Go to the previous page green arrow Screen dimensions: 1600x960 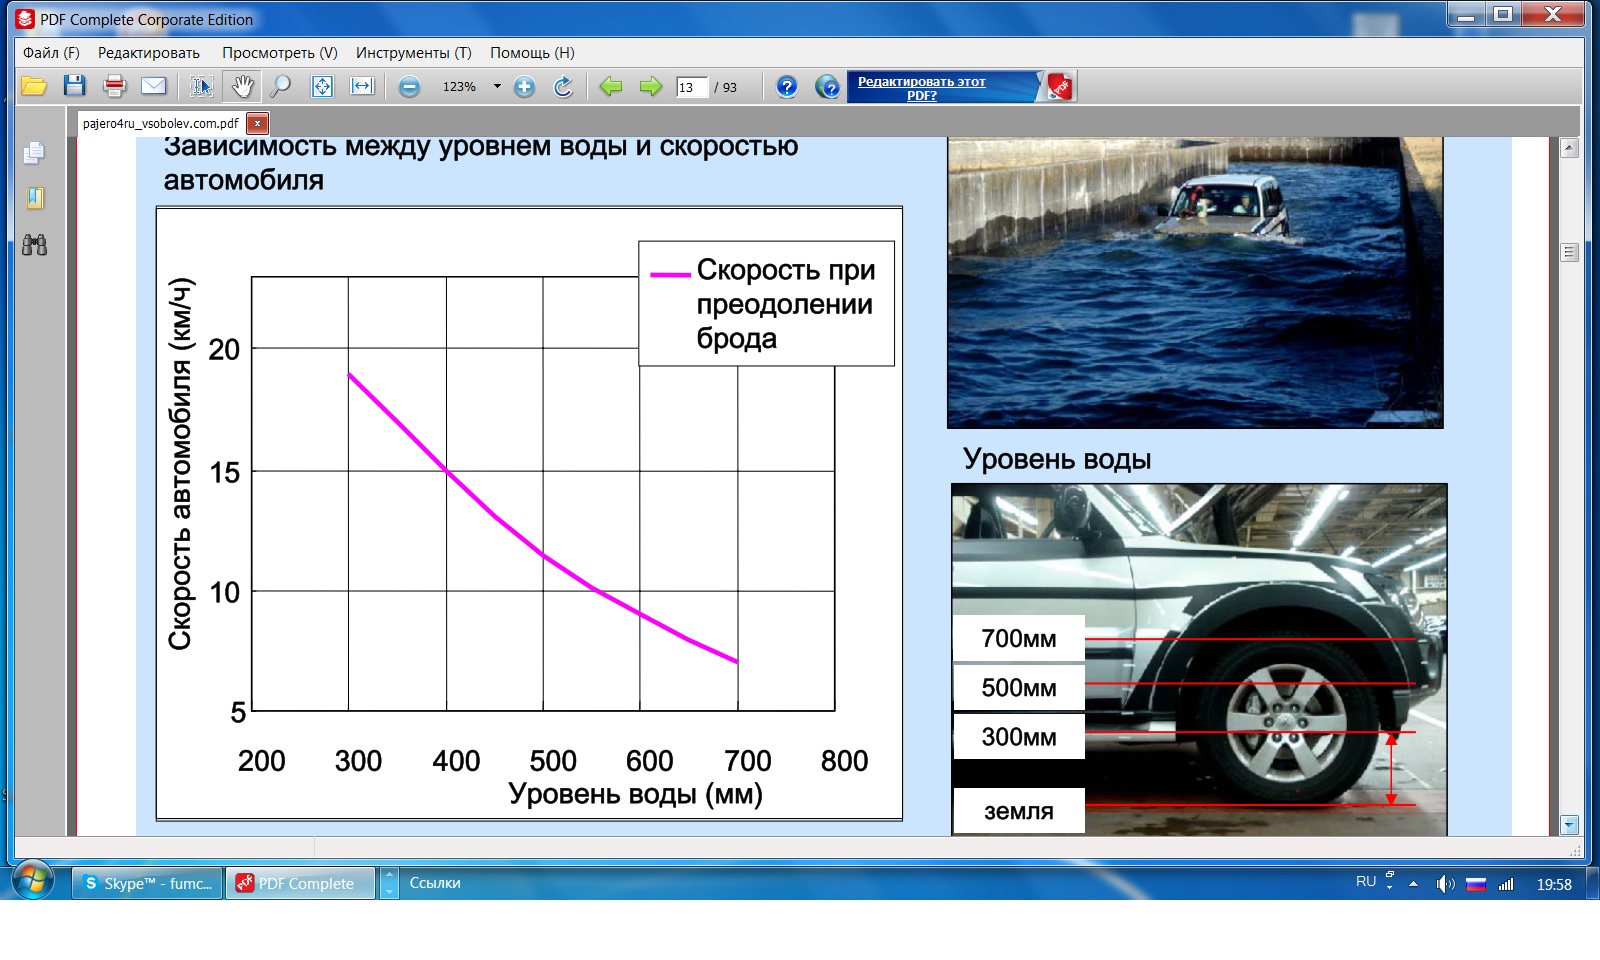pyautogui.click(x=610, y=87)
